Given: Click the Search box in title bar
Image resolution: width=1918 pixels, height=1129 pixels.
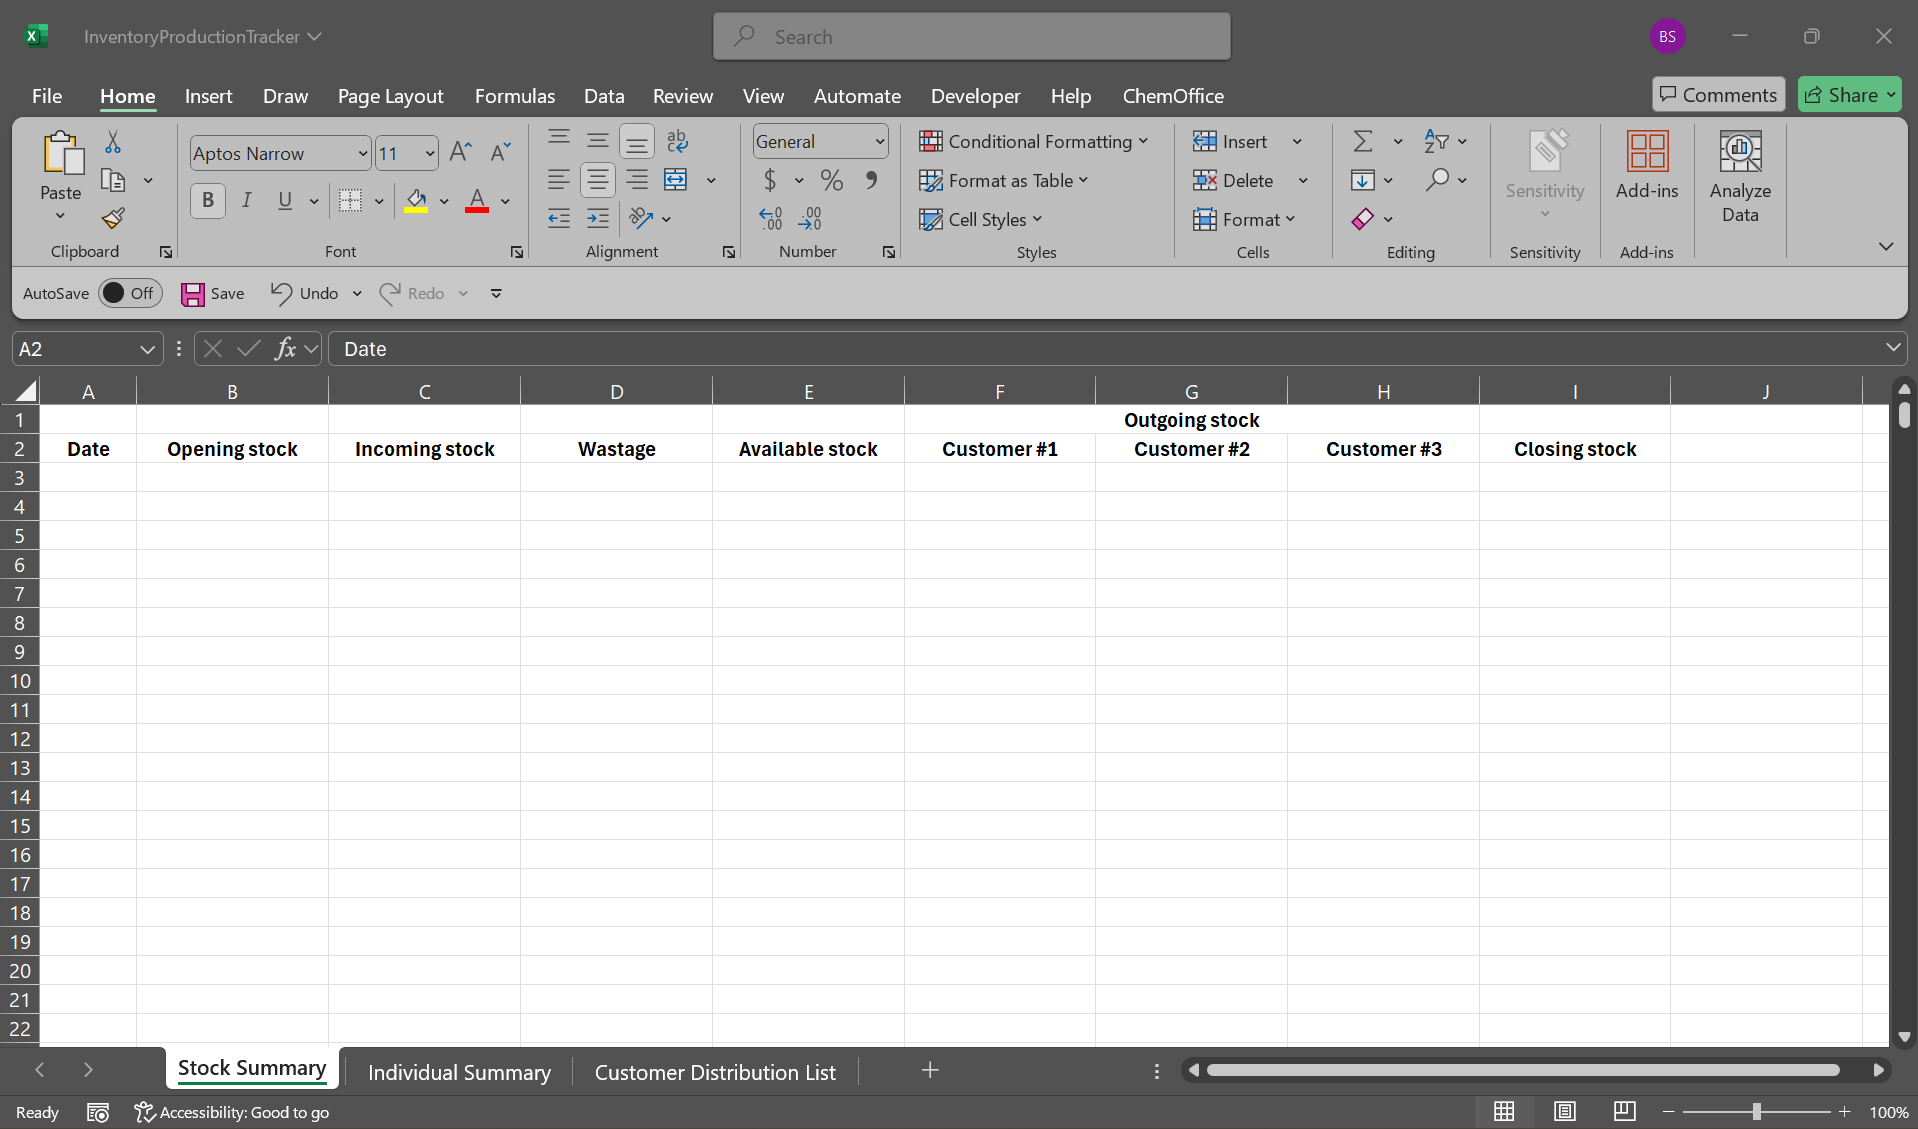Looking at the screenshot, I should [971, 37].
